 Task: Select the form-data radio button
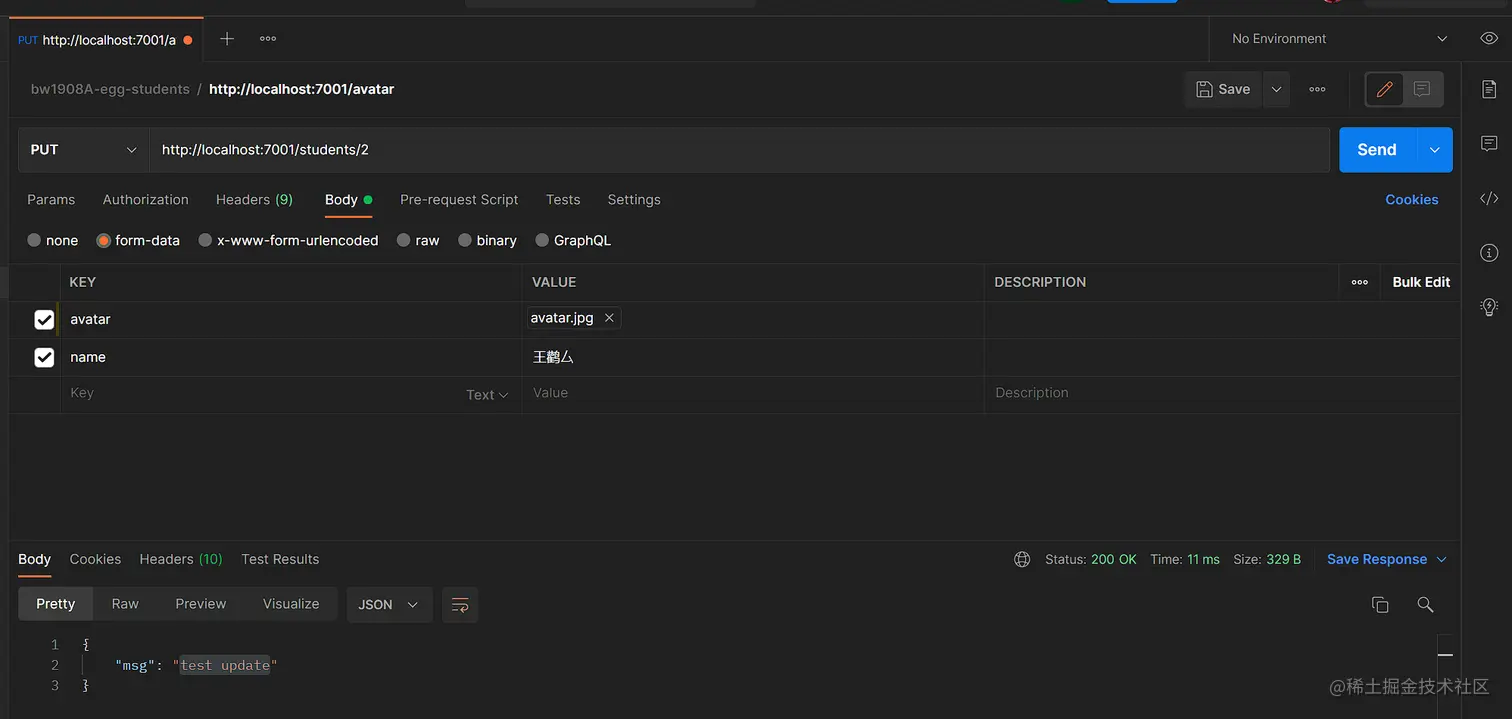[103, 241]
